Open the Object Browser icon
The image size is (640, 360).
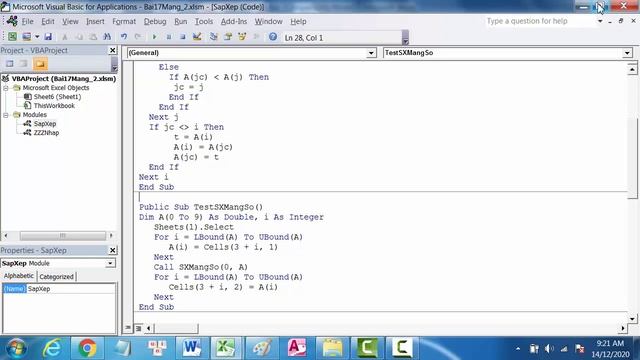click(242, 37)
